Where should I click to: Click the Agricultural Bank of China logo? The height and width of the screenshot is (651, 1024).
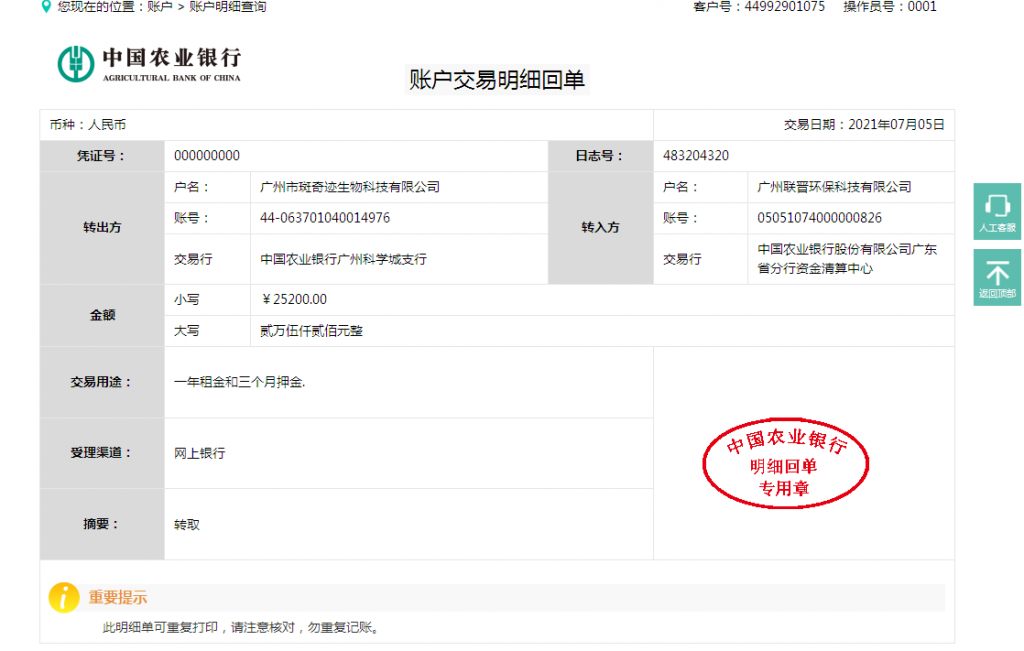tap(149, 64)
